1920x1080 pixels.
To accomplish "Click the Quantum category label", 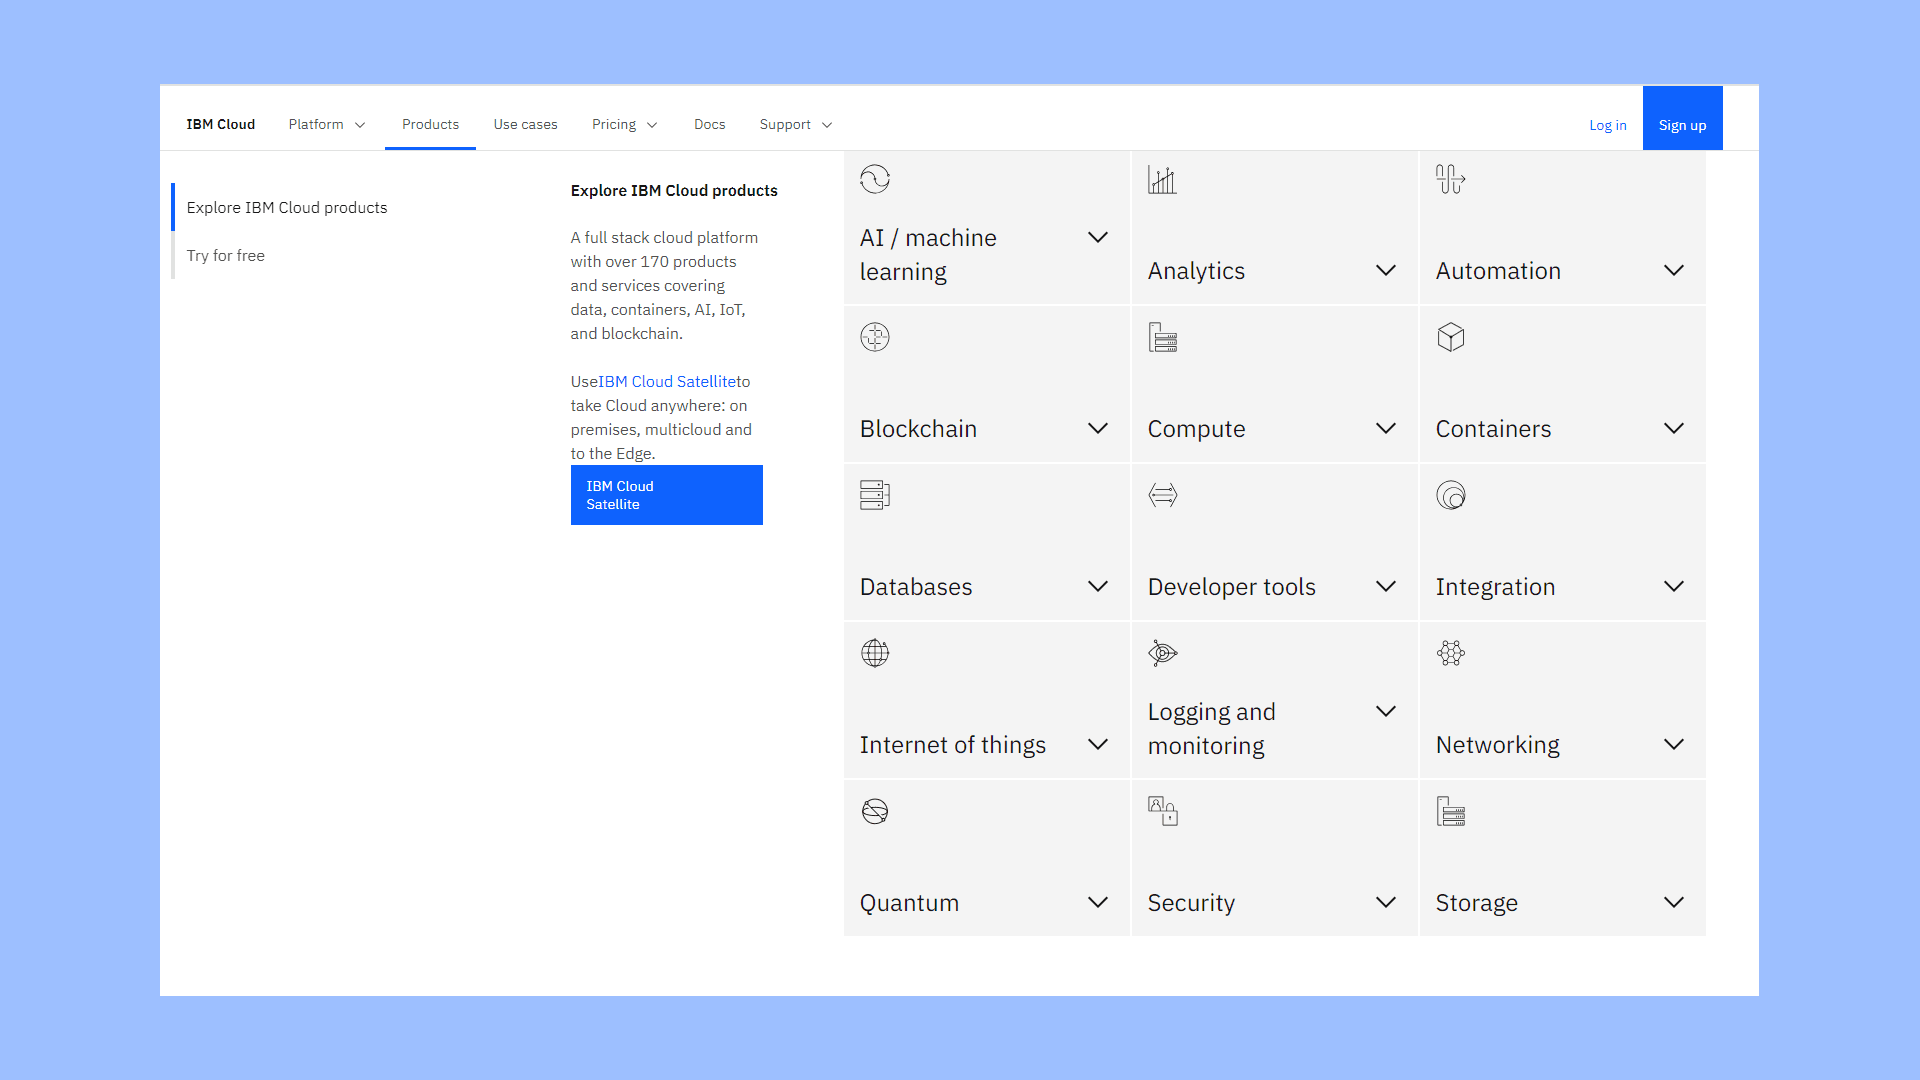I will click(x=909, y=903).
